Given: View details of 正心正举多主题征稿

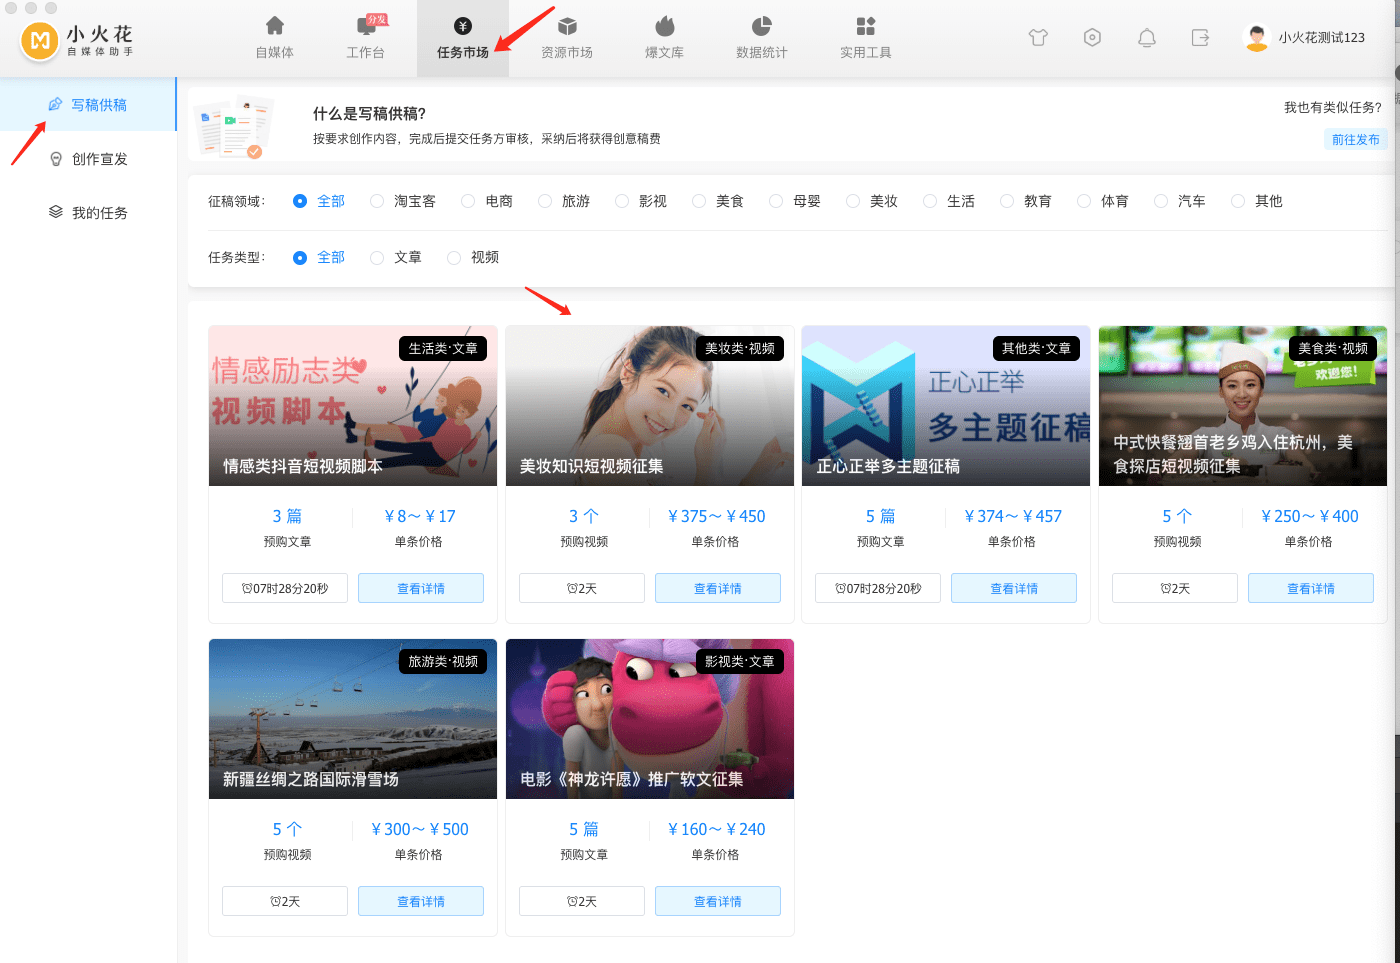Looking at the screenshot, I should tap(1014, 588).
